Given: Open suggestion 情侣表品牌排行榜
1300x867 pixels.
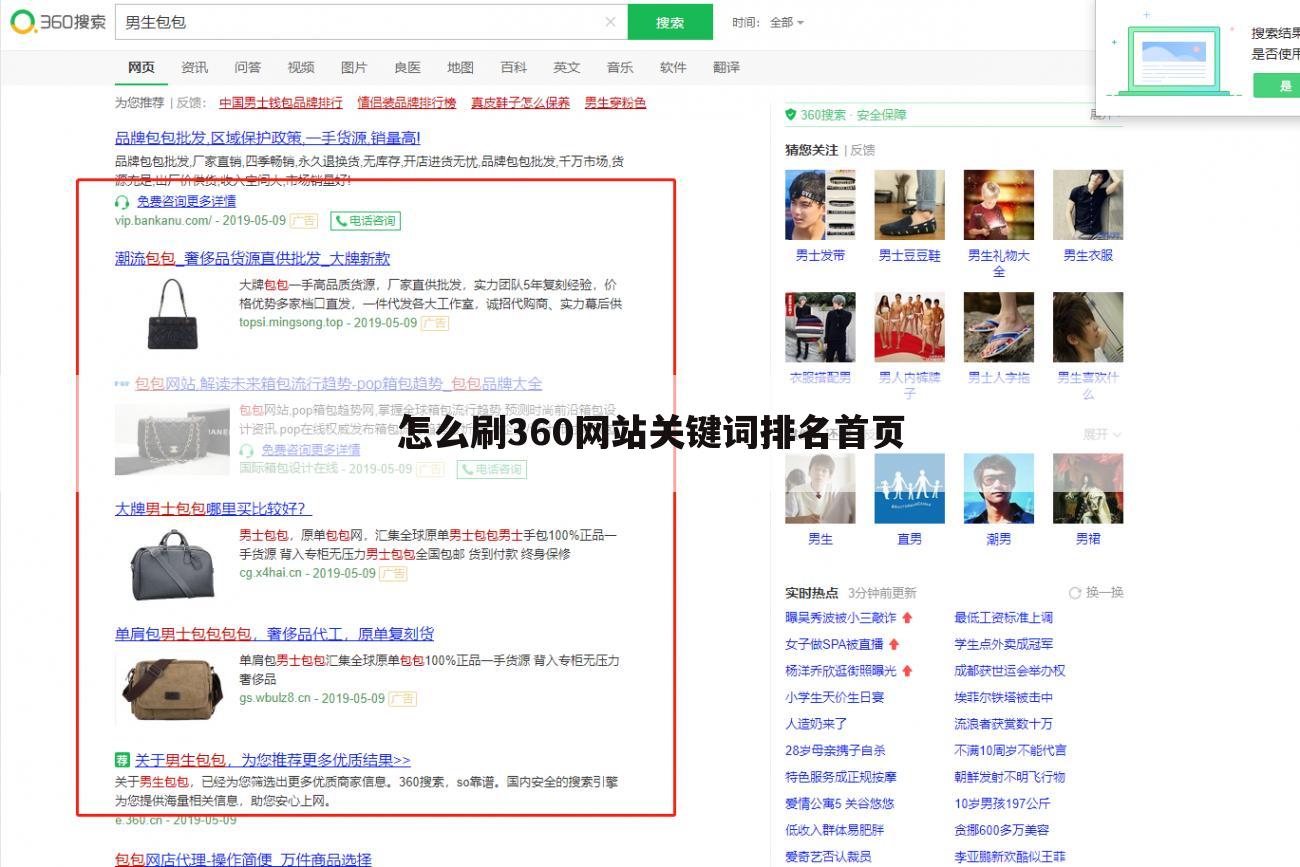Looking at the screenshot, I should coord(406,102).
